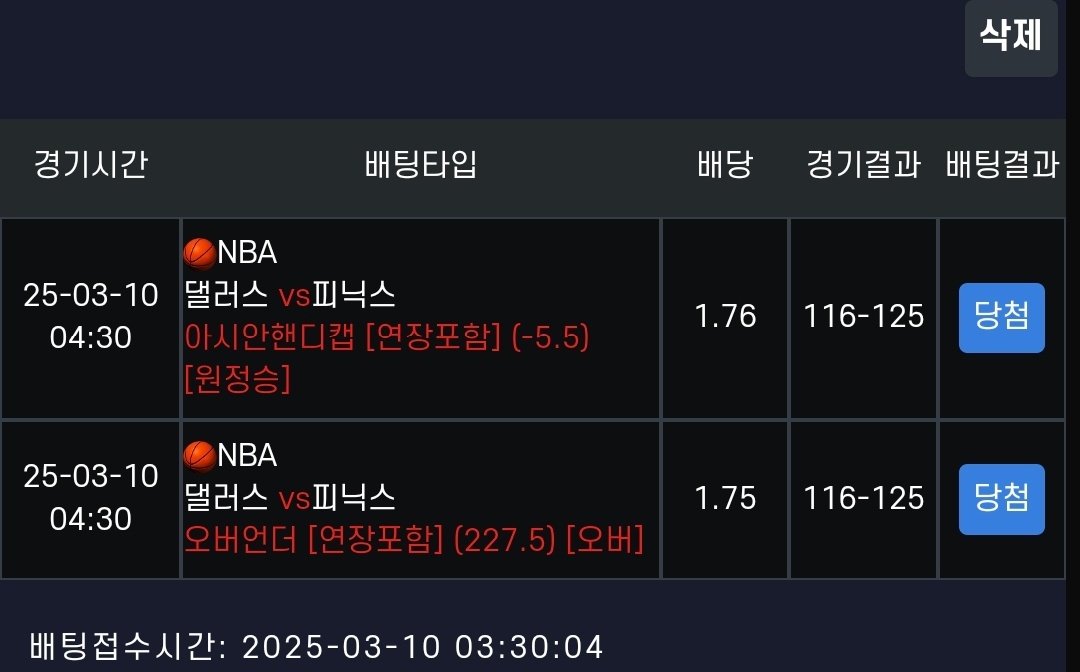Click the 116-125 score in the over/under row
Image resolution: width=1080 pixels, height=672 pixels.
(864, 499)
